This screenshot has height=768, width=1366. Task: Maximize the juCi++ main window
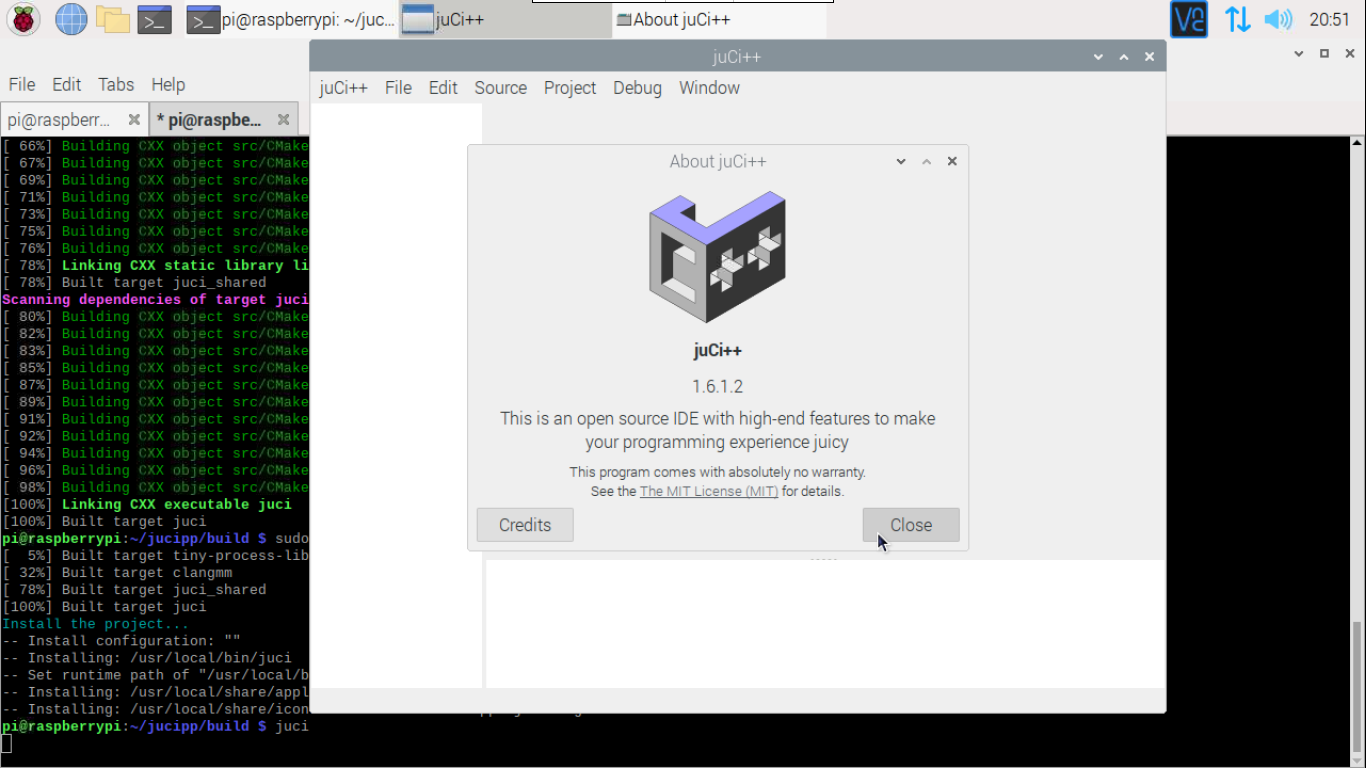1124,57
